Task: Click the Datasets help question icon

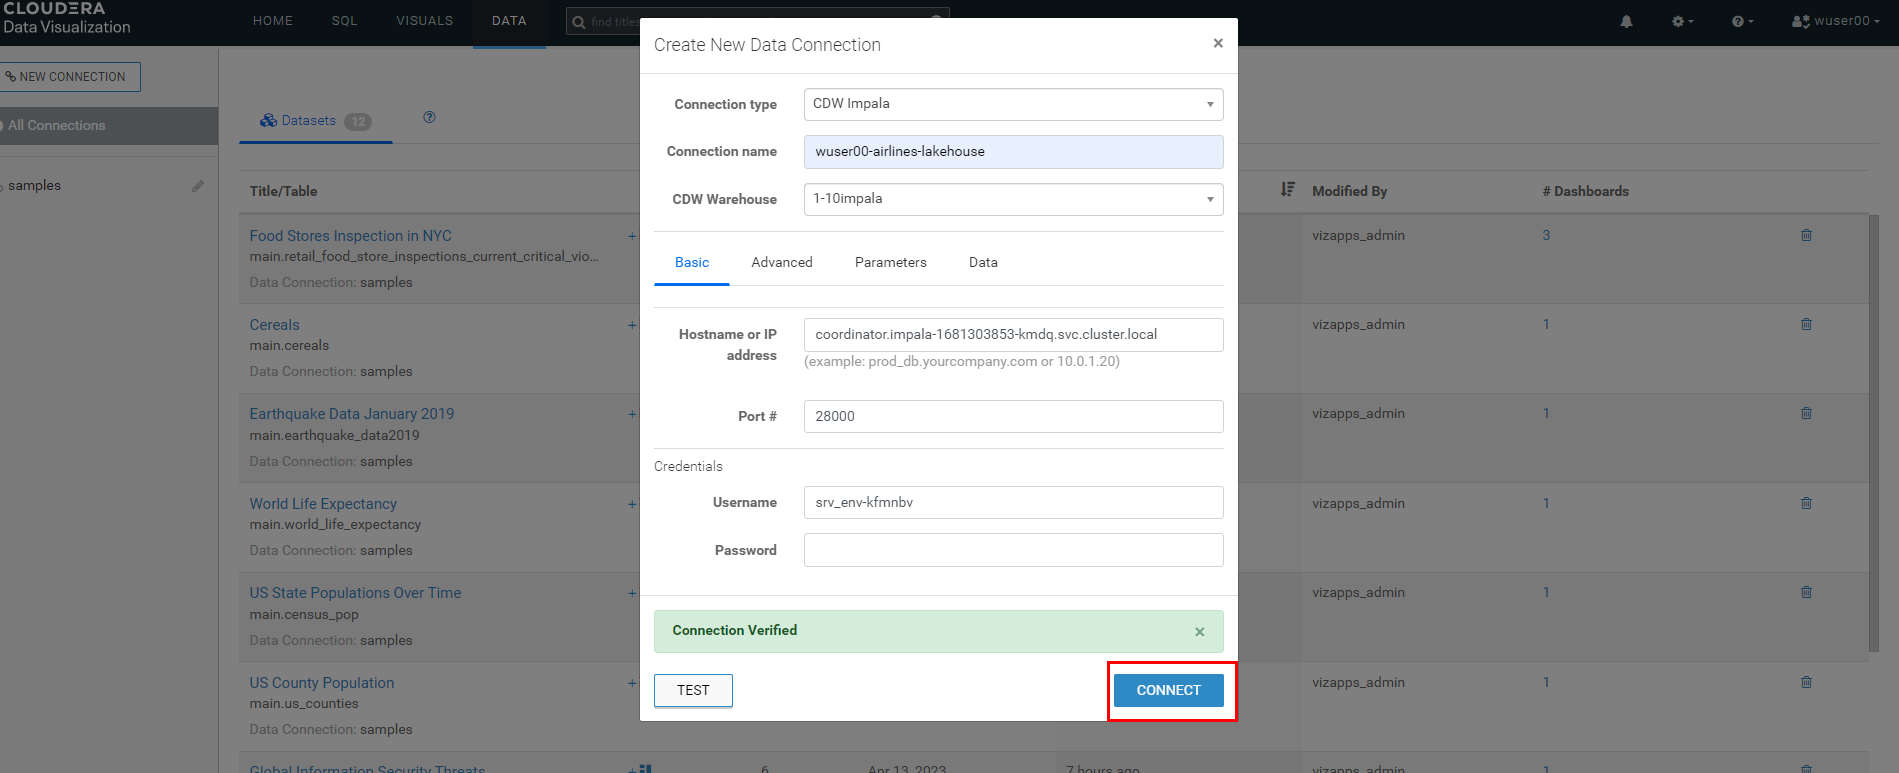Action: [429, 117]
